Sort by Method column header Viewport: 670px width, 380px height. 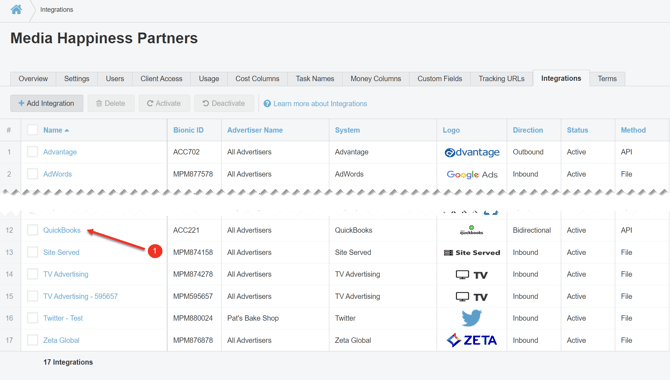(633, 130)
